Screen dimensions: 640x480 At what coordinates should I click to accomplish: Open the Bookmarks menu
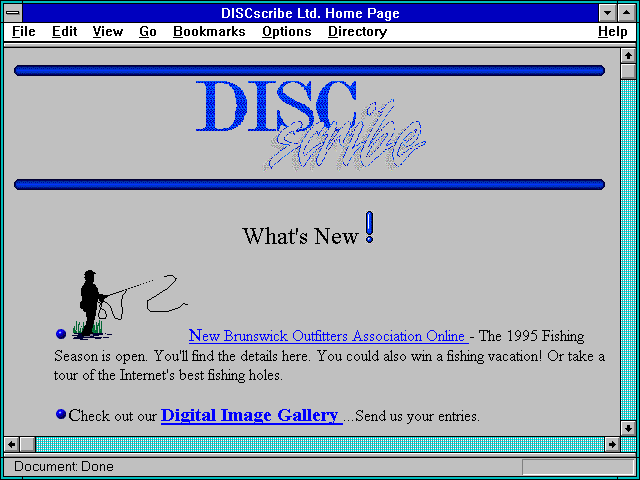pos(209,32)
